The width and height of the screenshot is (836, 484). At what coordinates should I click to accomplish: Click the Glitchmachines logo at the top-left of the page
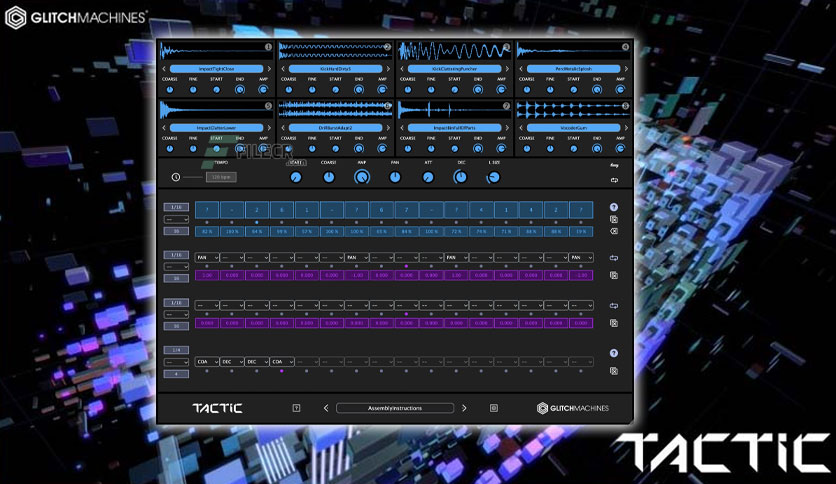tap(76, 18)
